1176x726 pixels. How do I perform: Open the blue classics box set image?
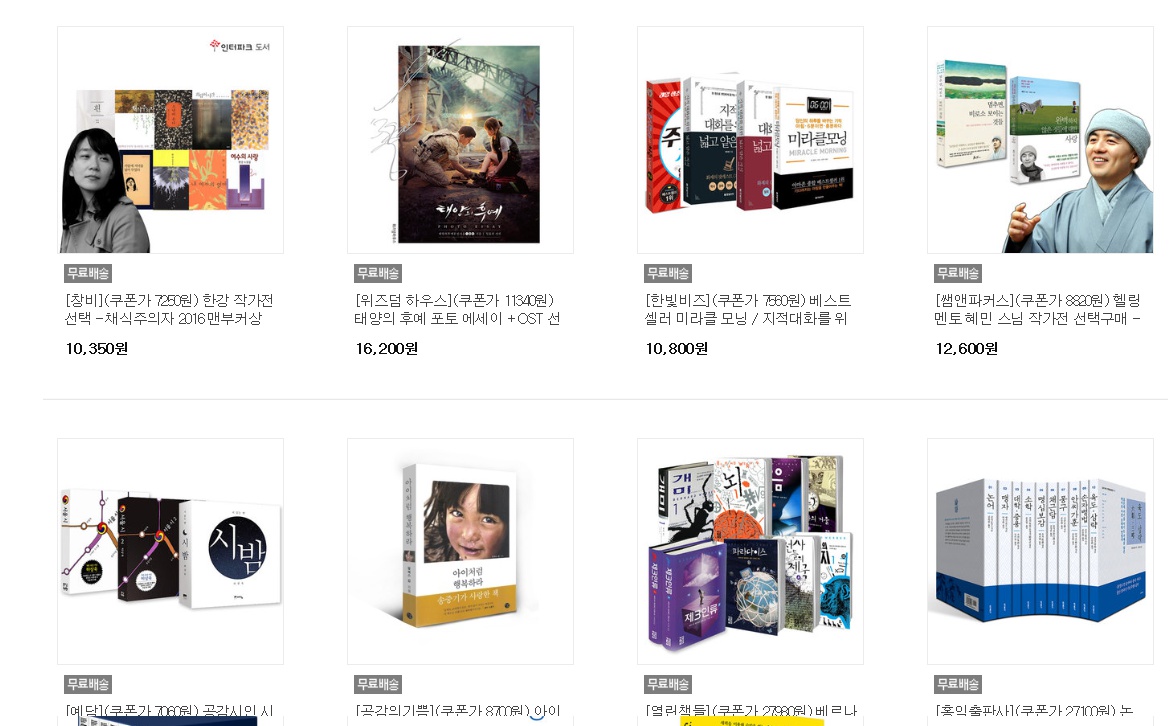point(1040,551)
